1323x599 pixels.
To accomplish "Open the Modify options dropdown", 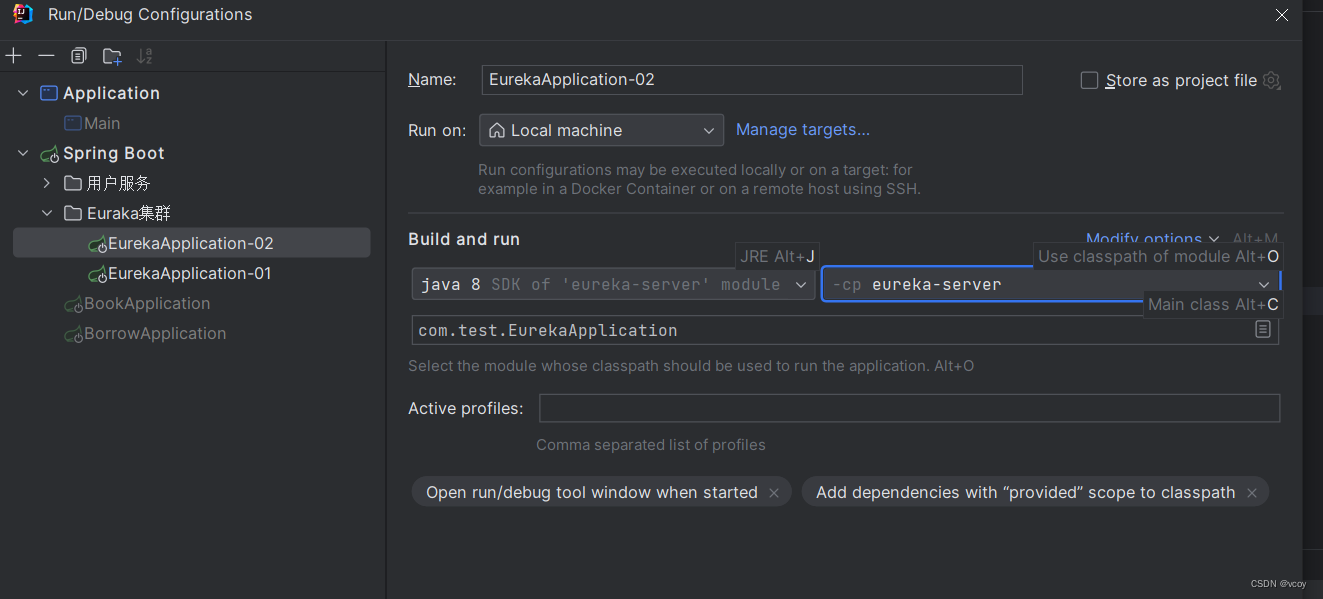I will coord(1152,239).
